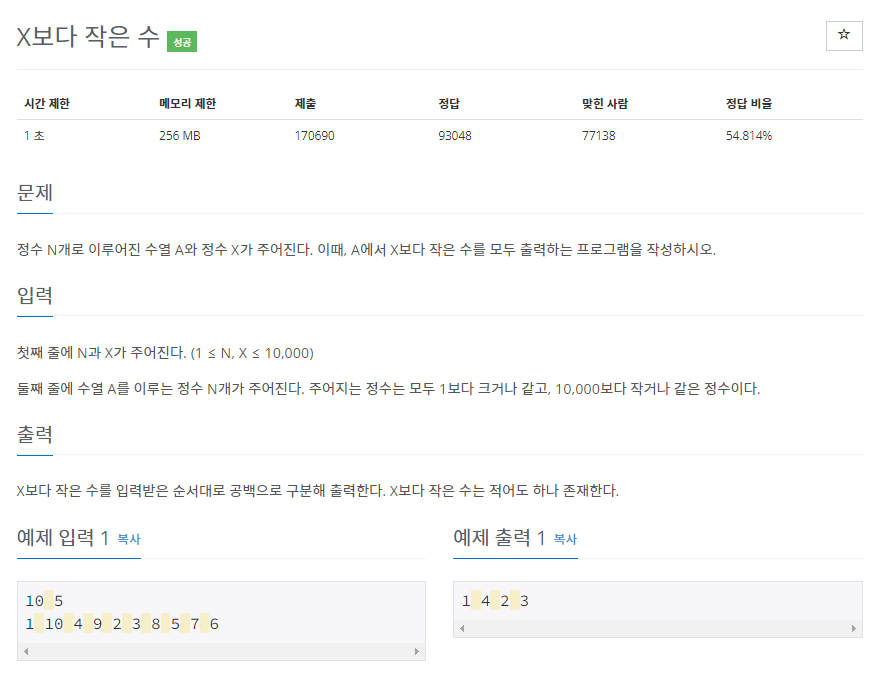This screenshot has height=675, width=880.
Task: Click the 170690 submissions value
Action: coord(314,135)
